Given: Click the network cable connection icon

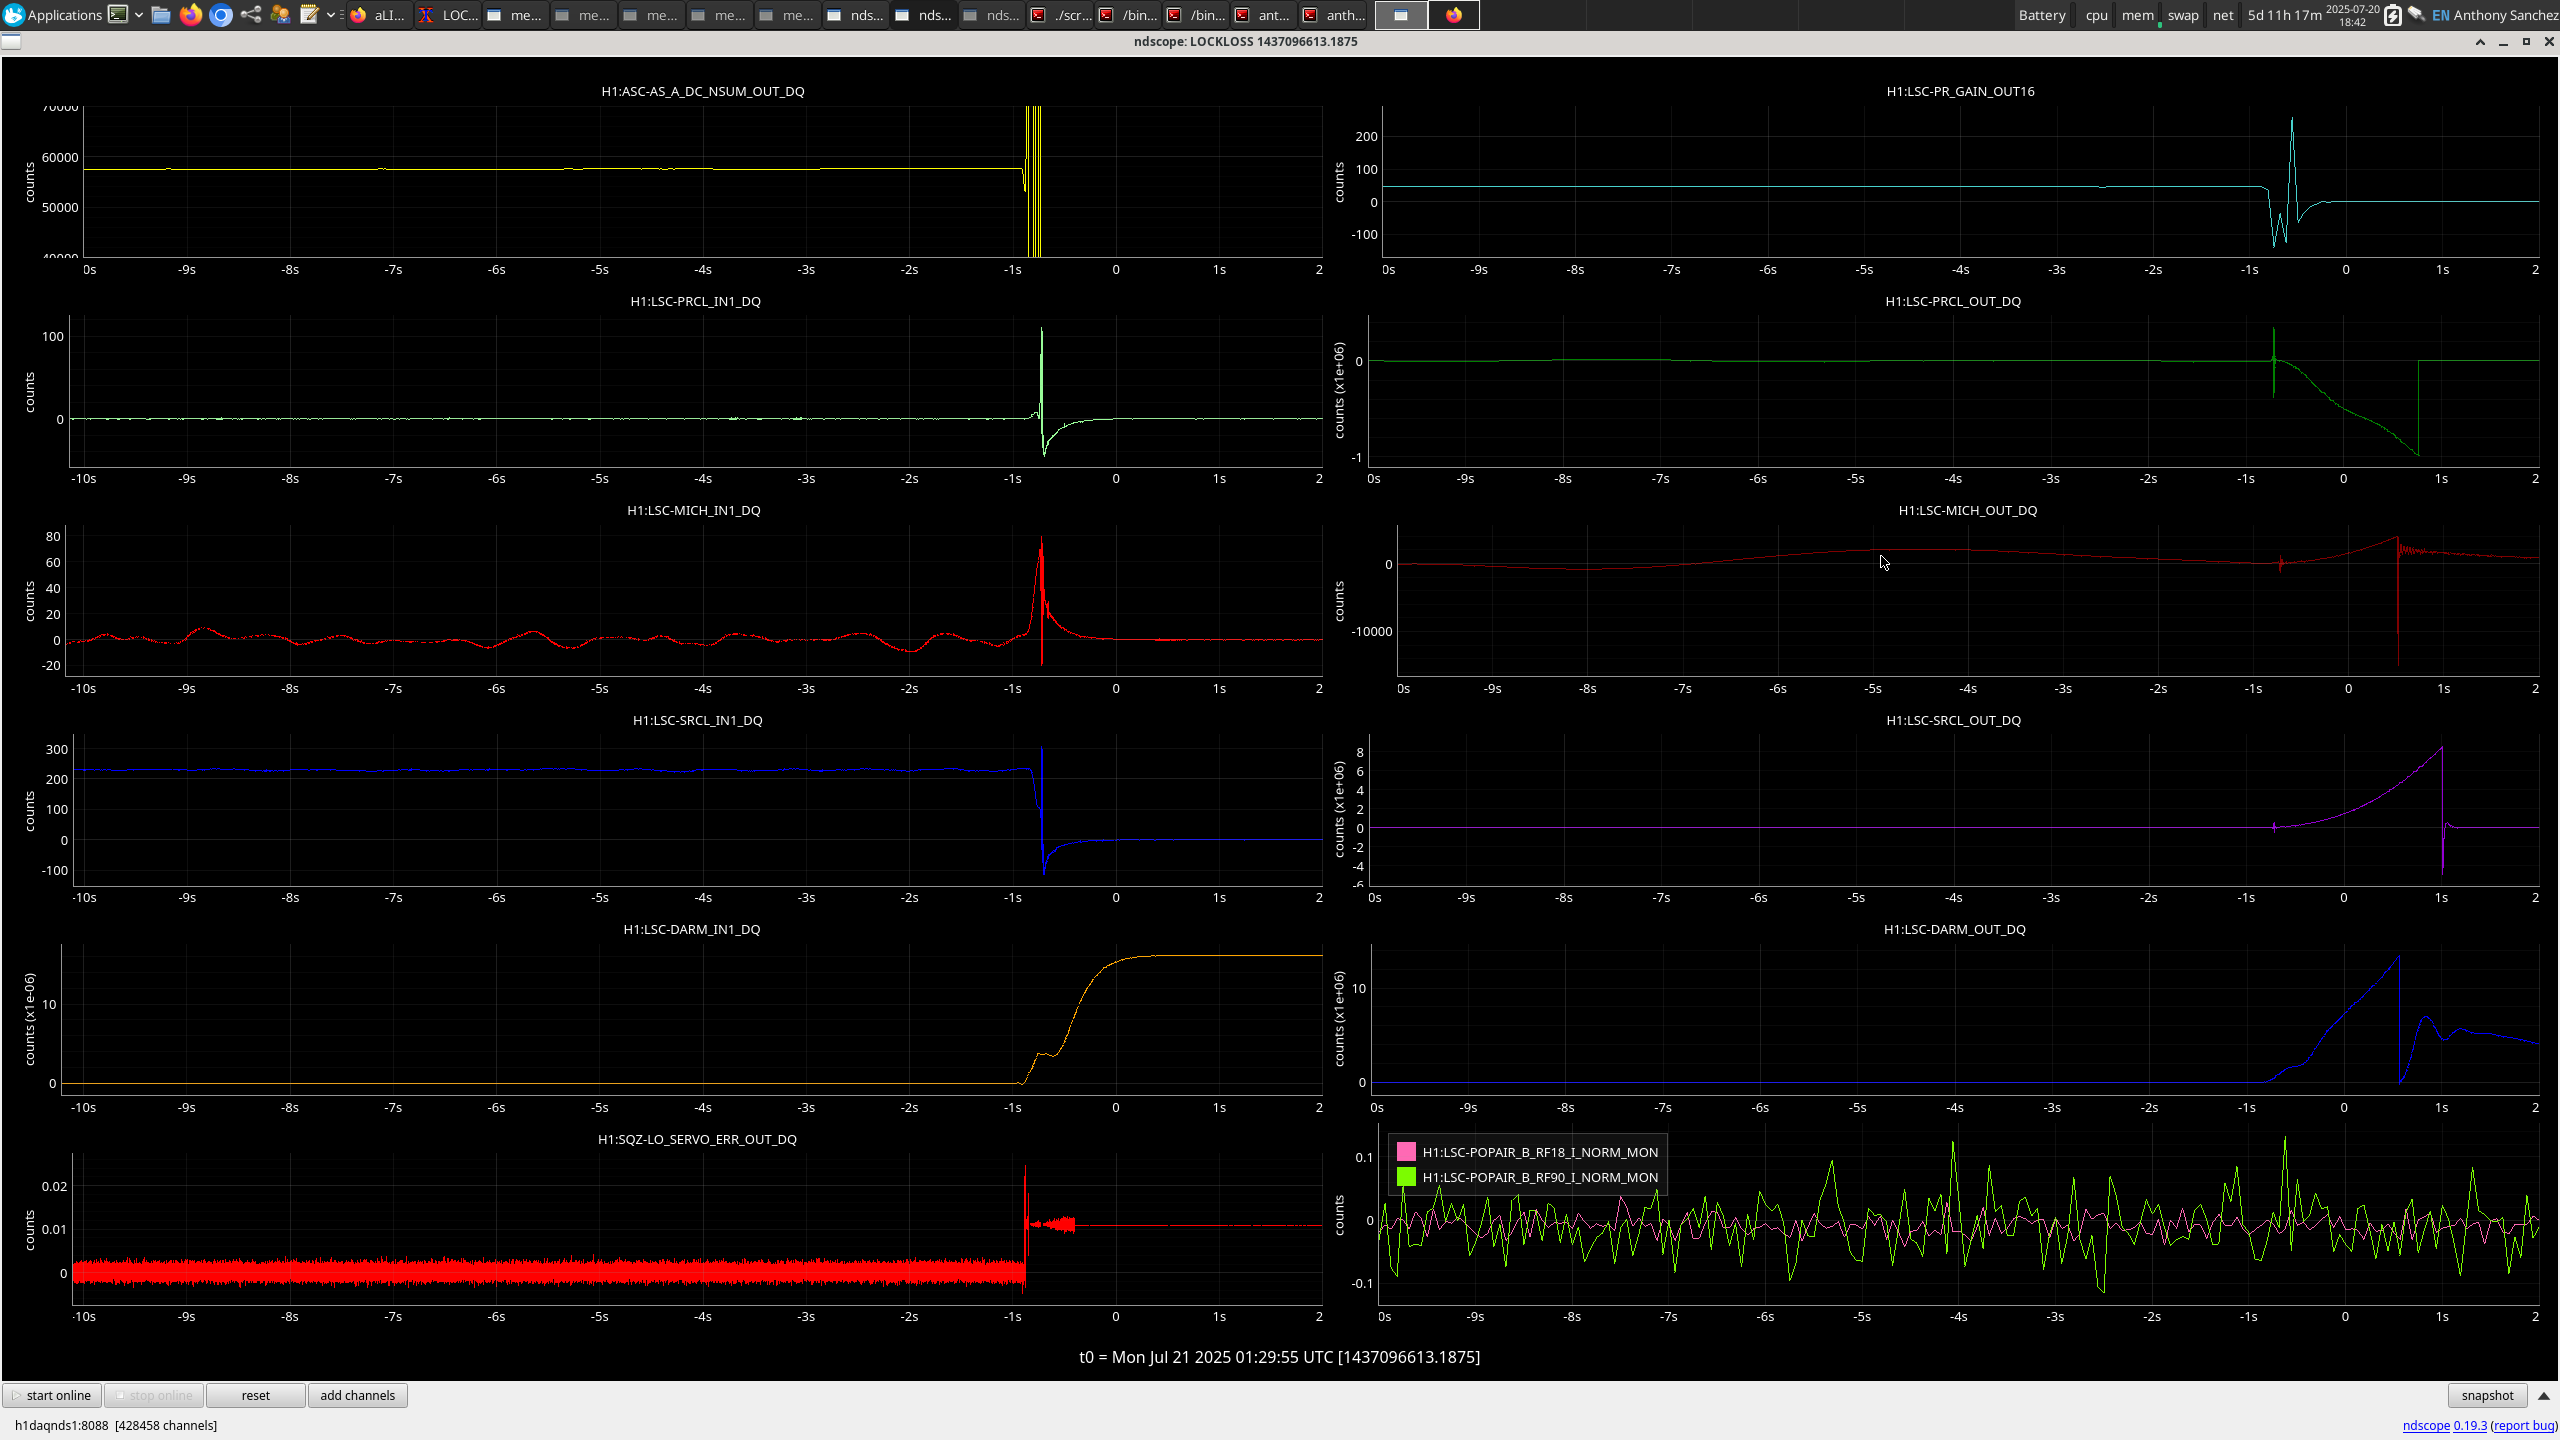Looking at the screenshot, I should tap(2416, 15).
